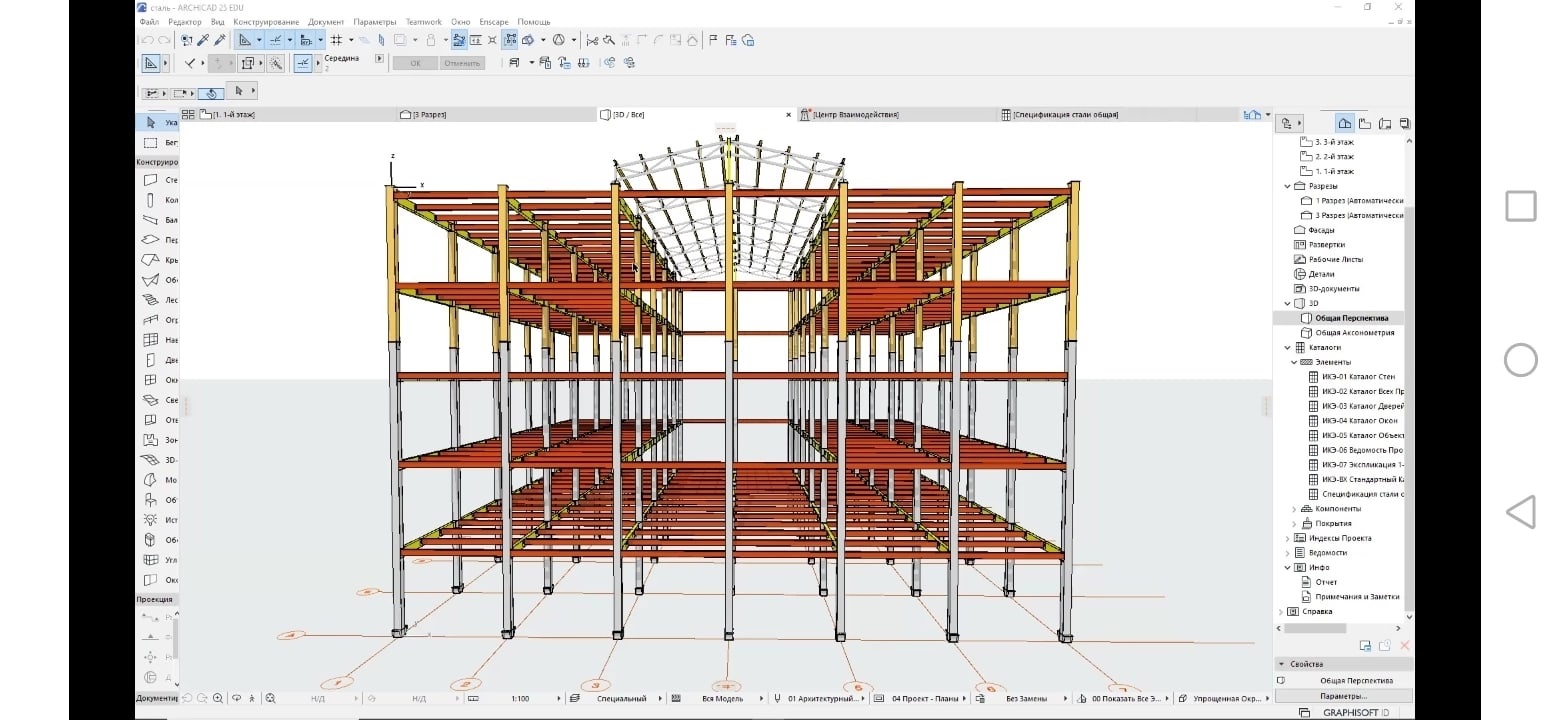Image resolution: width=1560 pixels, height=720 pixels.
Task: Switch navigator to Layout Book
Action: click(x=1385, y=123)
